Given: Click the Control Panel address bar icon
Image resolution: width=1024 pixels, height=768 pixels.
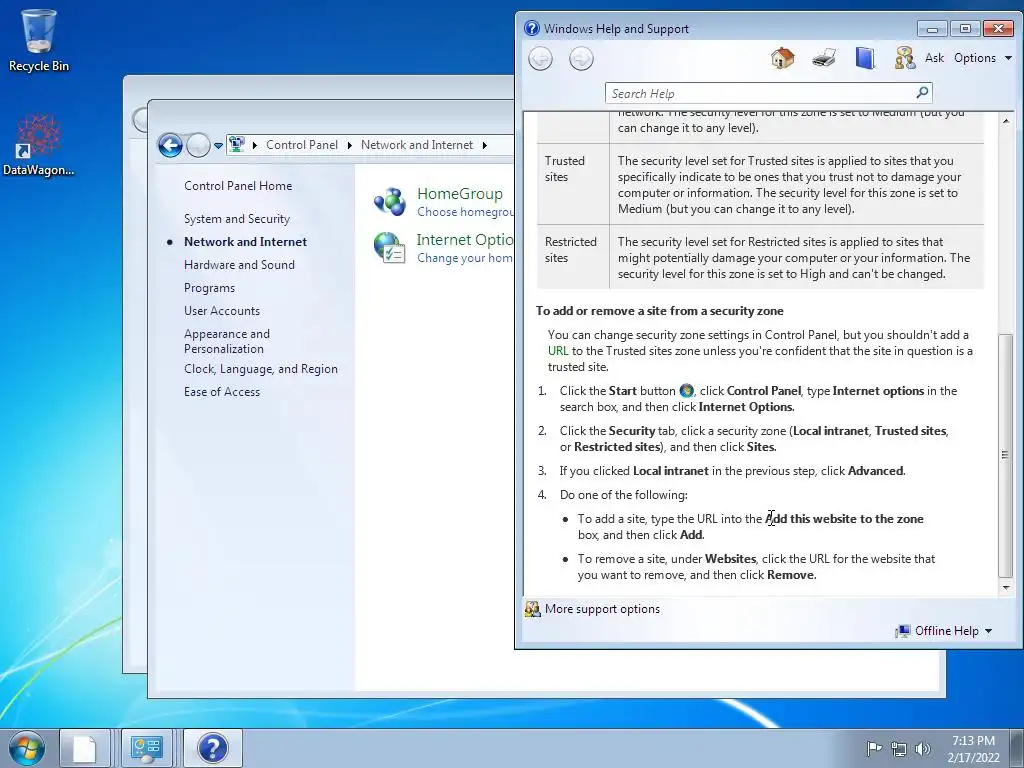Looking at the screenshot, I should click(236, 144).
